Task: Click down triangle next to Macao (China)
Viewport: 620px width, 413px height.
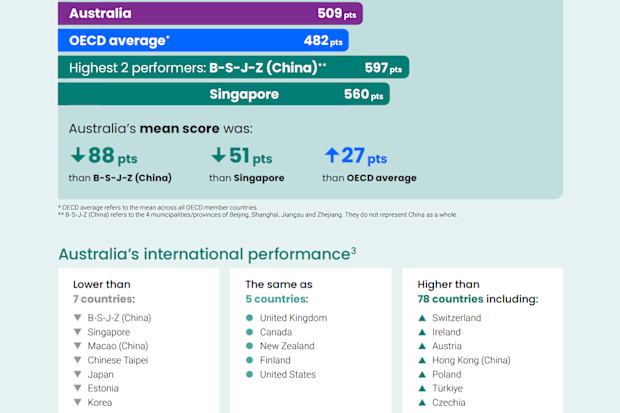Action: [78, 346]
